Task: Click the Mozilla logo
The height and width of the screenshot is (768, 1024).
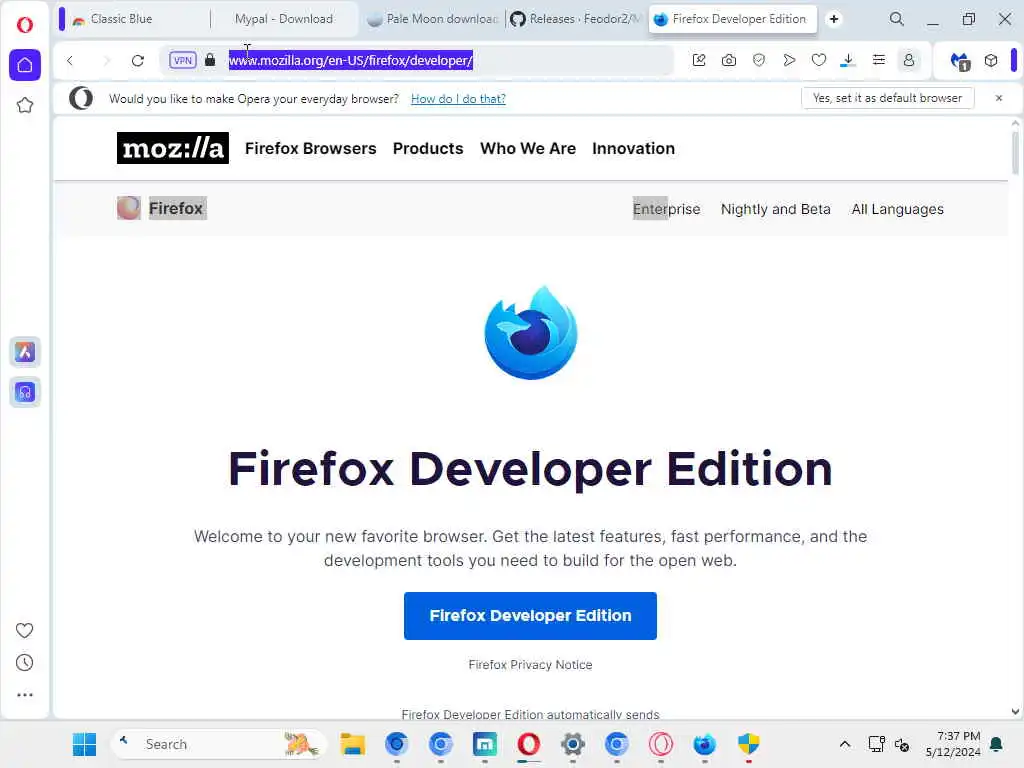Action: (172, 148)
